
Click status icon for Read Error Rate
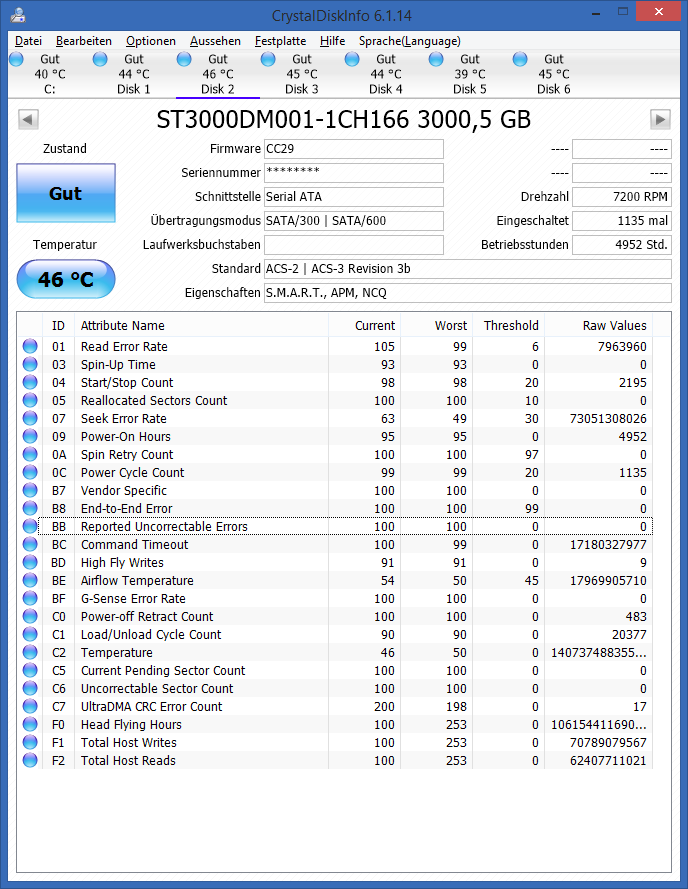[x=30, y=346]
